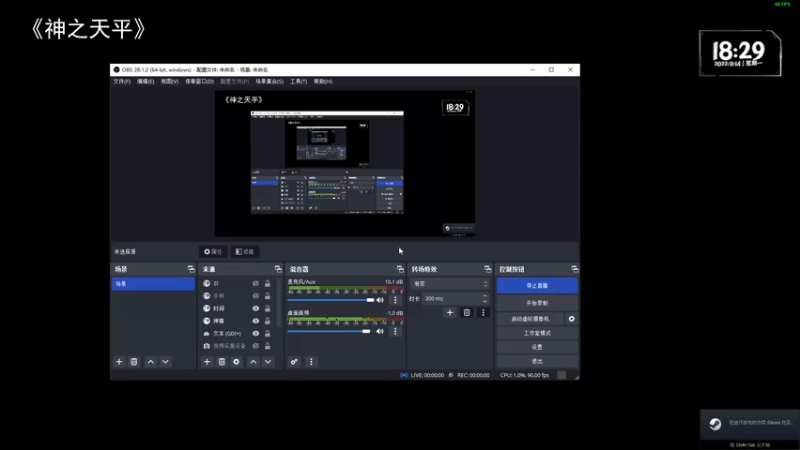Open the three-dot options for 桌面音频
Screen dimensions: 800x450
[x=395, y=331]
